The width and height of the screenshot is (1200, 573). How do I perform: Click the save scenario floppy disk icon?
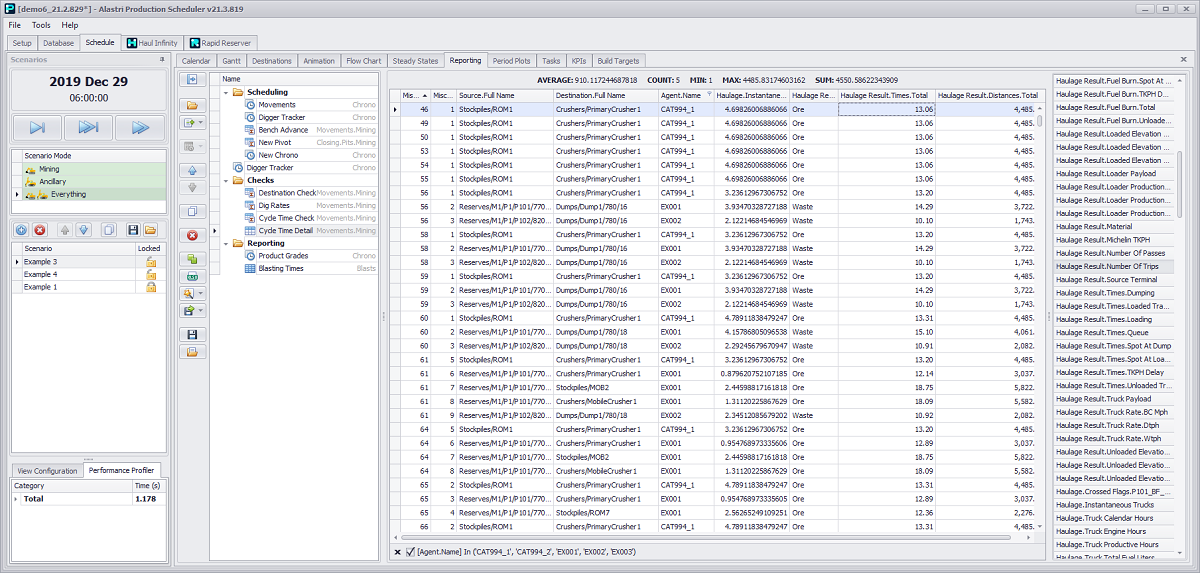click(132, 230)
